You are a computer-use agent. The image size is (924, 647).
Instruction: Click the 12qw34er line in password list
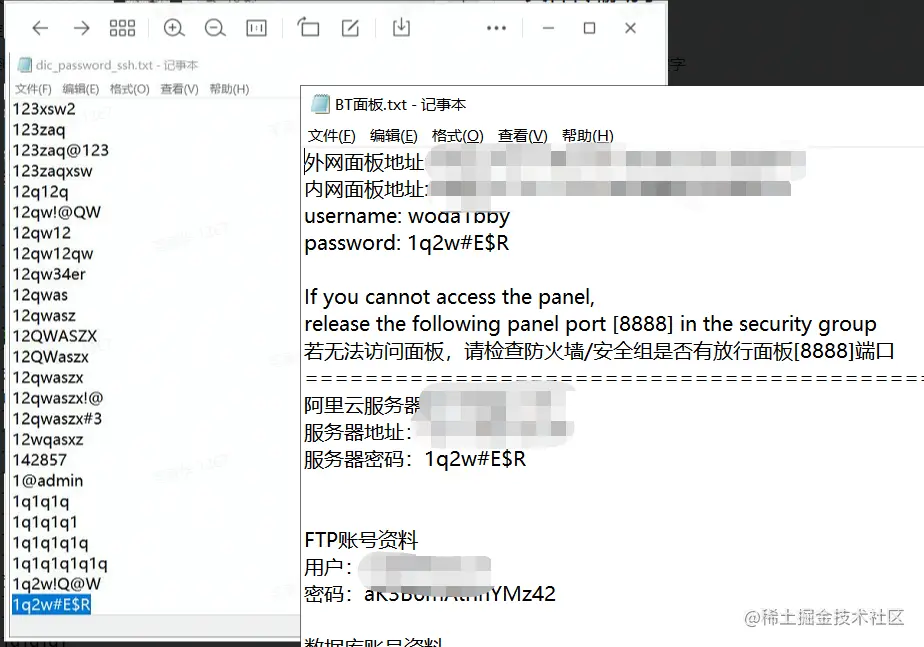point(49,274)
